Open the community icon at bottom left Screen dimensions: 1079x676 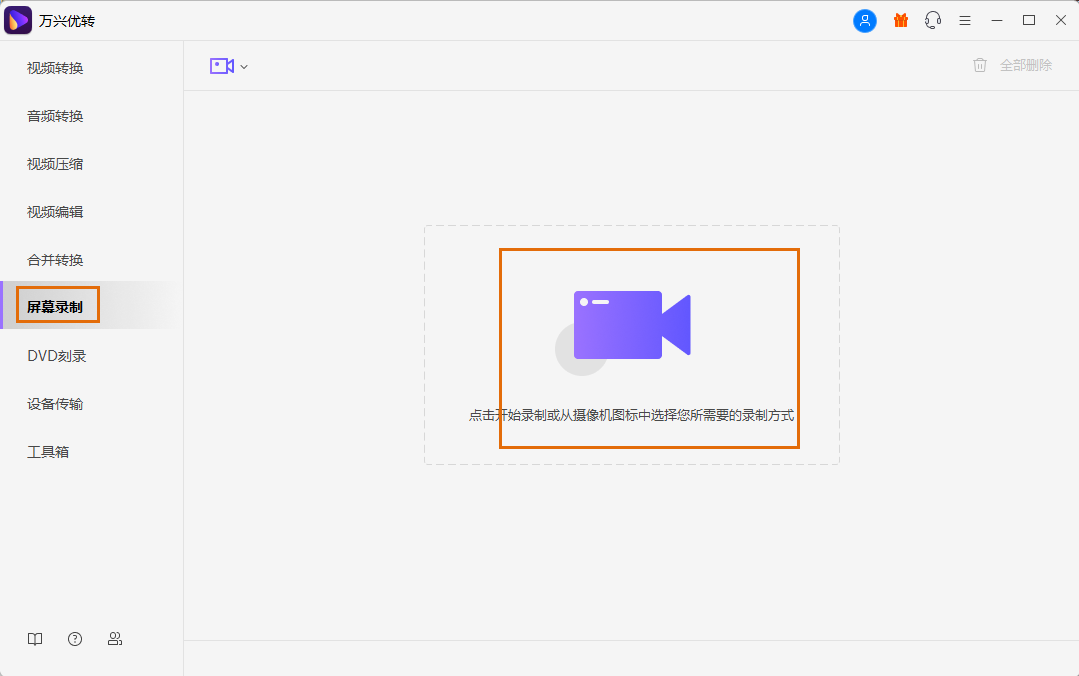pos(115,639)
